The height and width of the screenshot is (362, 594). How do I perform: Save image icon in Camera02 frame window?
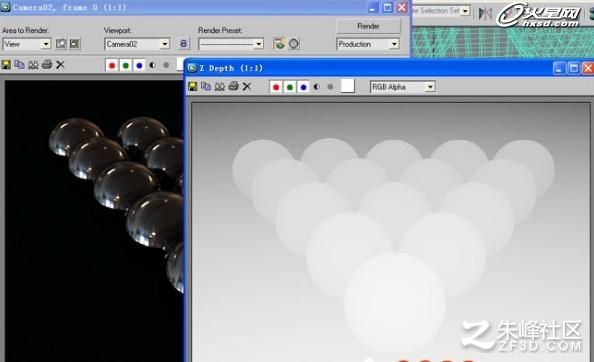6,65
